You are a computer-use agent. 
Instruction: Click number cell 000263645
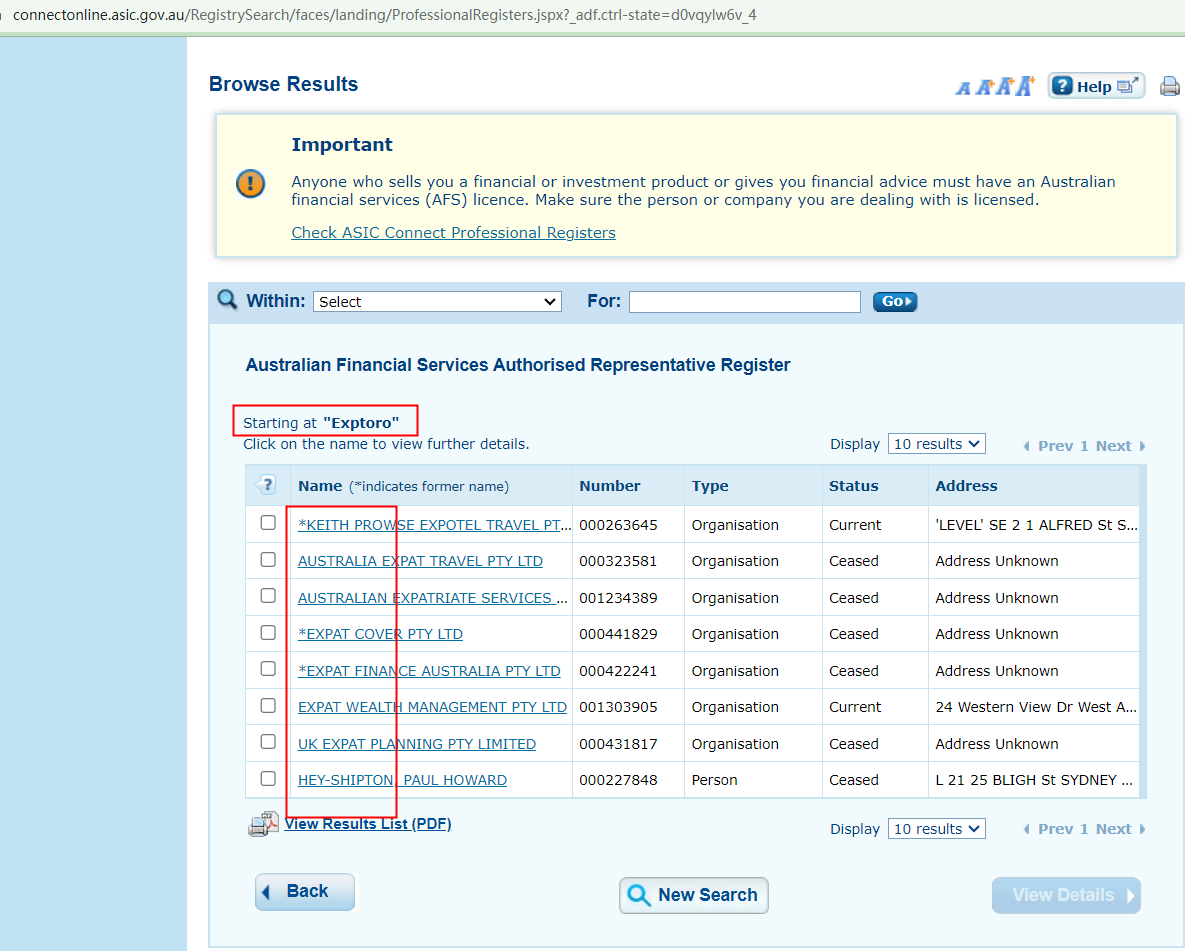pos(618,525)
